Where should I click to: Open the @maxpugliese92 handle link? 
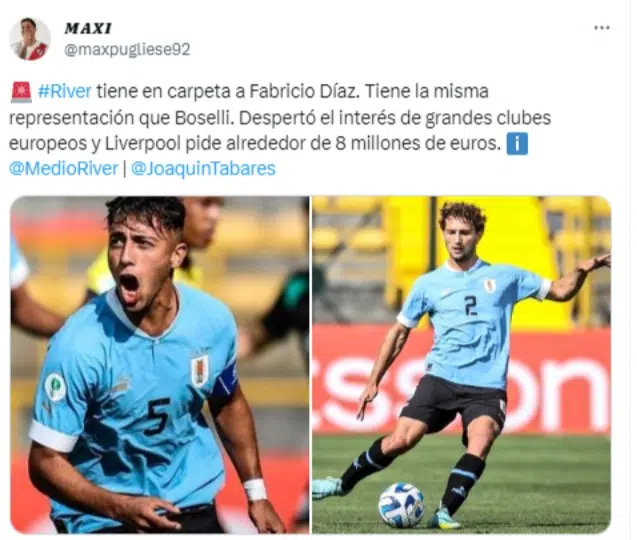[127, 50]
